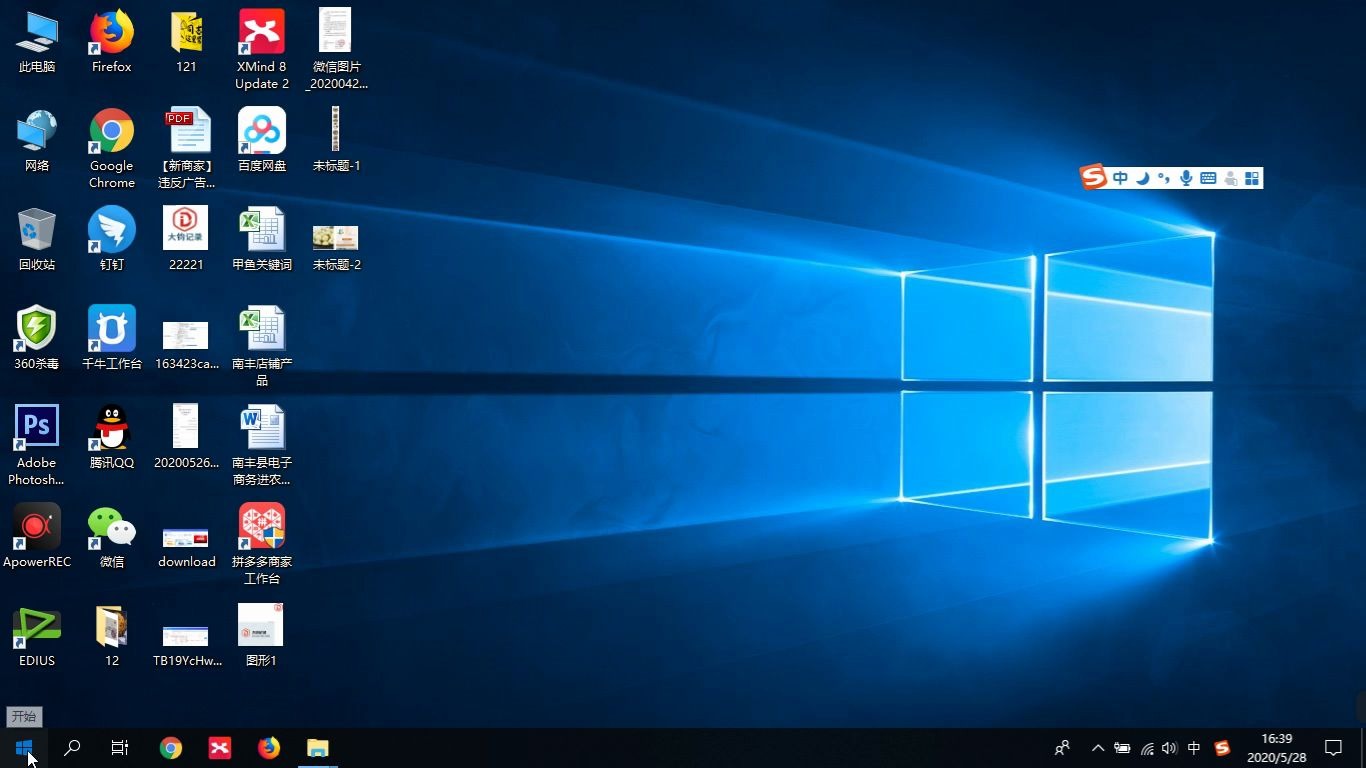Open the Windows Start menu
This screenshot has width=1366, height=768.
pos(24,748)
